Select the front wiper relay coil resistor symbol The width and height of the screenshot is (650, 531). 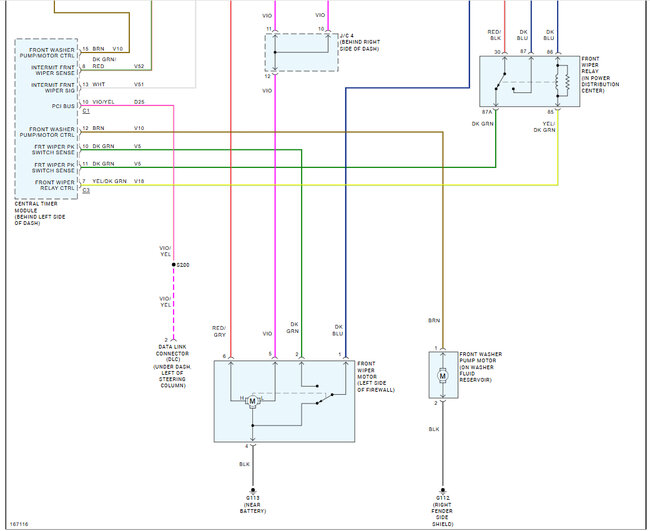(567, 81)
